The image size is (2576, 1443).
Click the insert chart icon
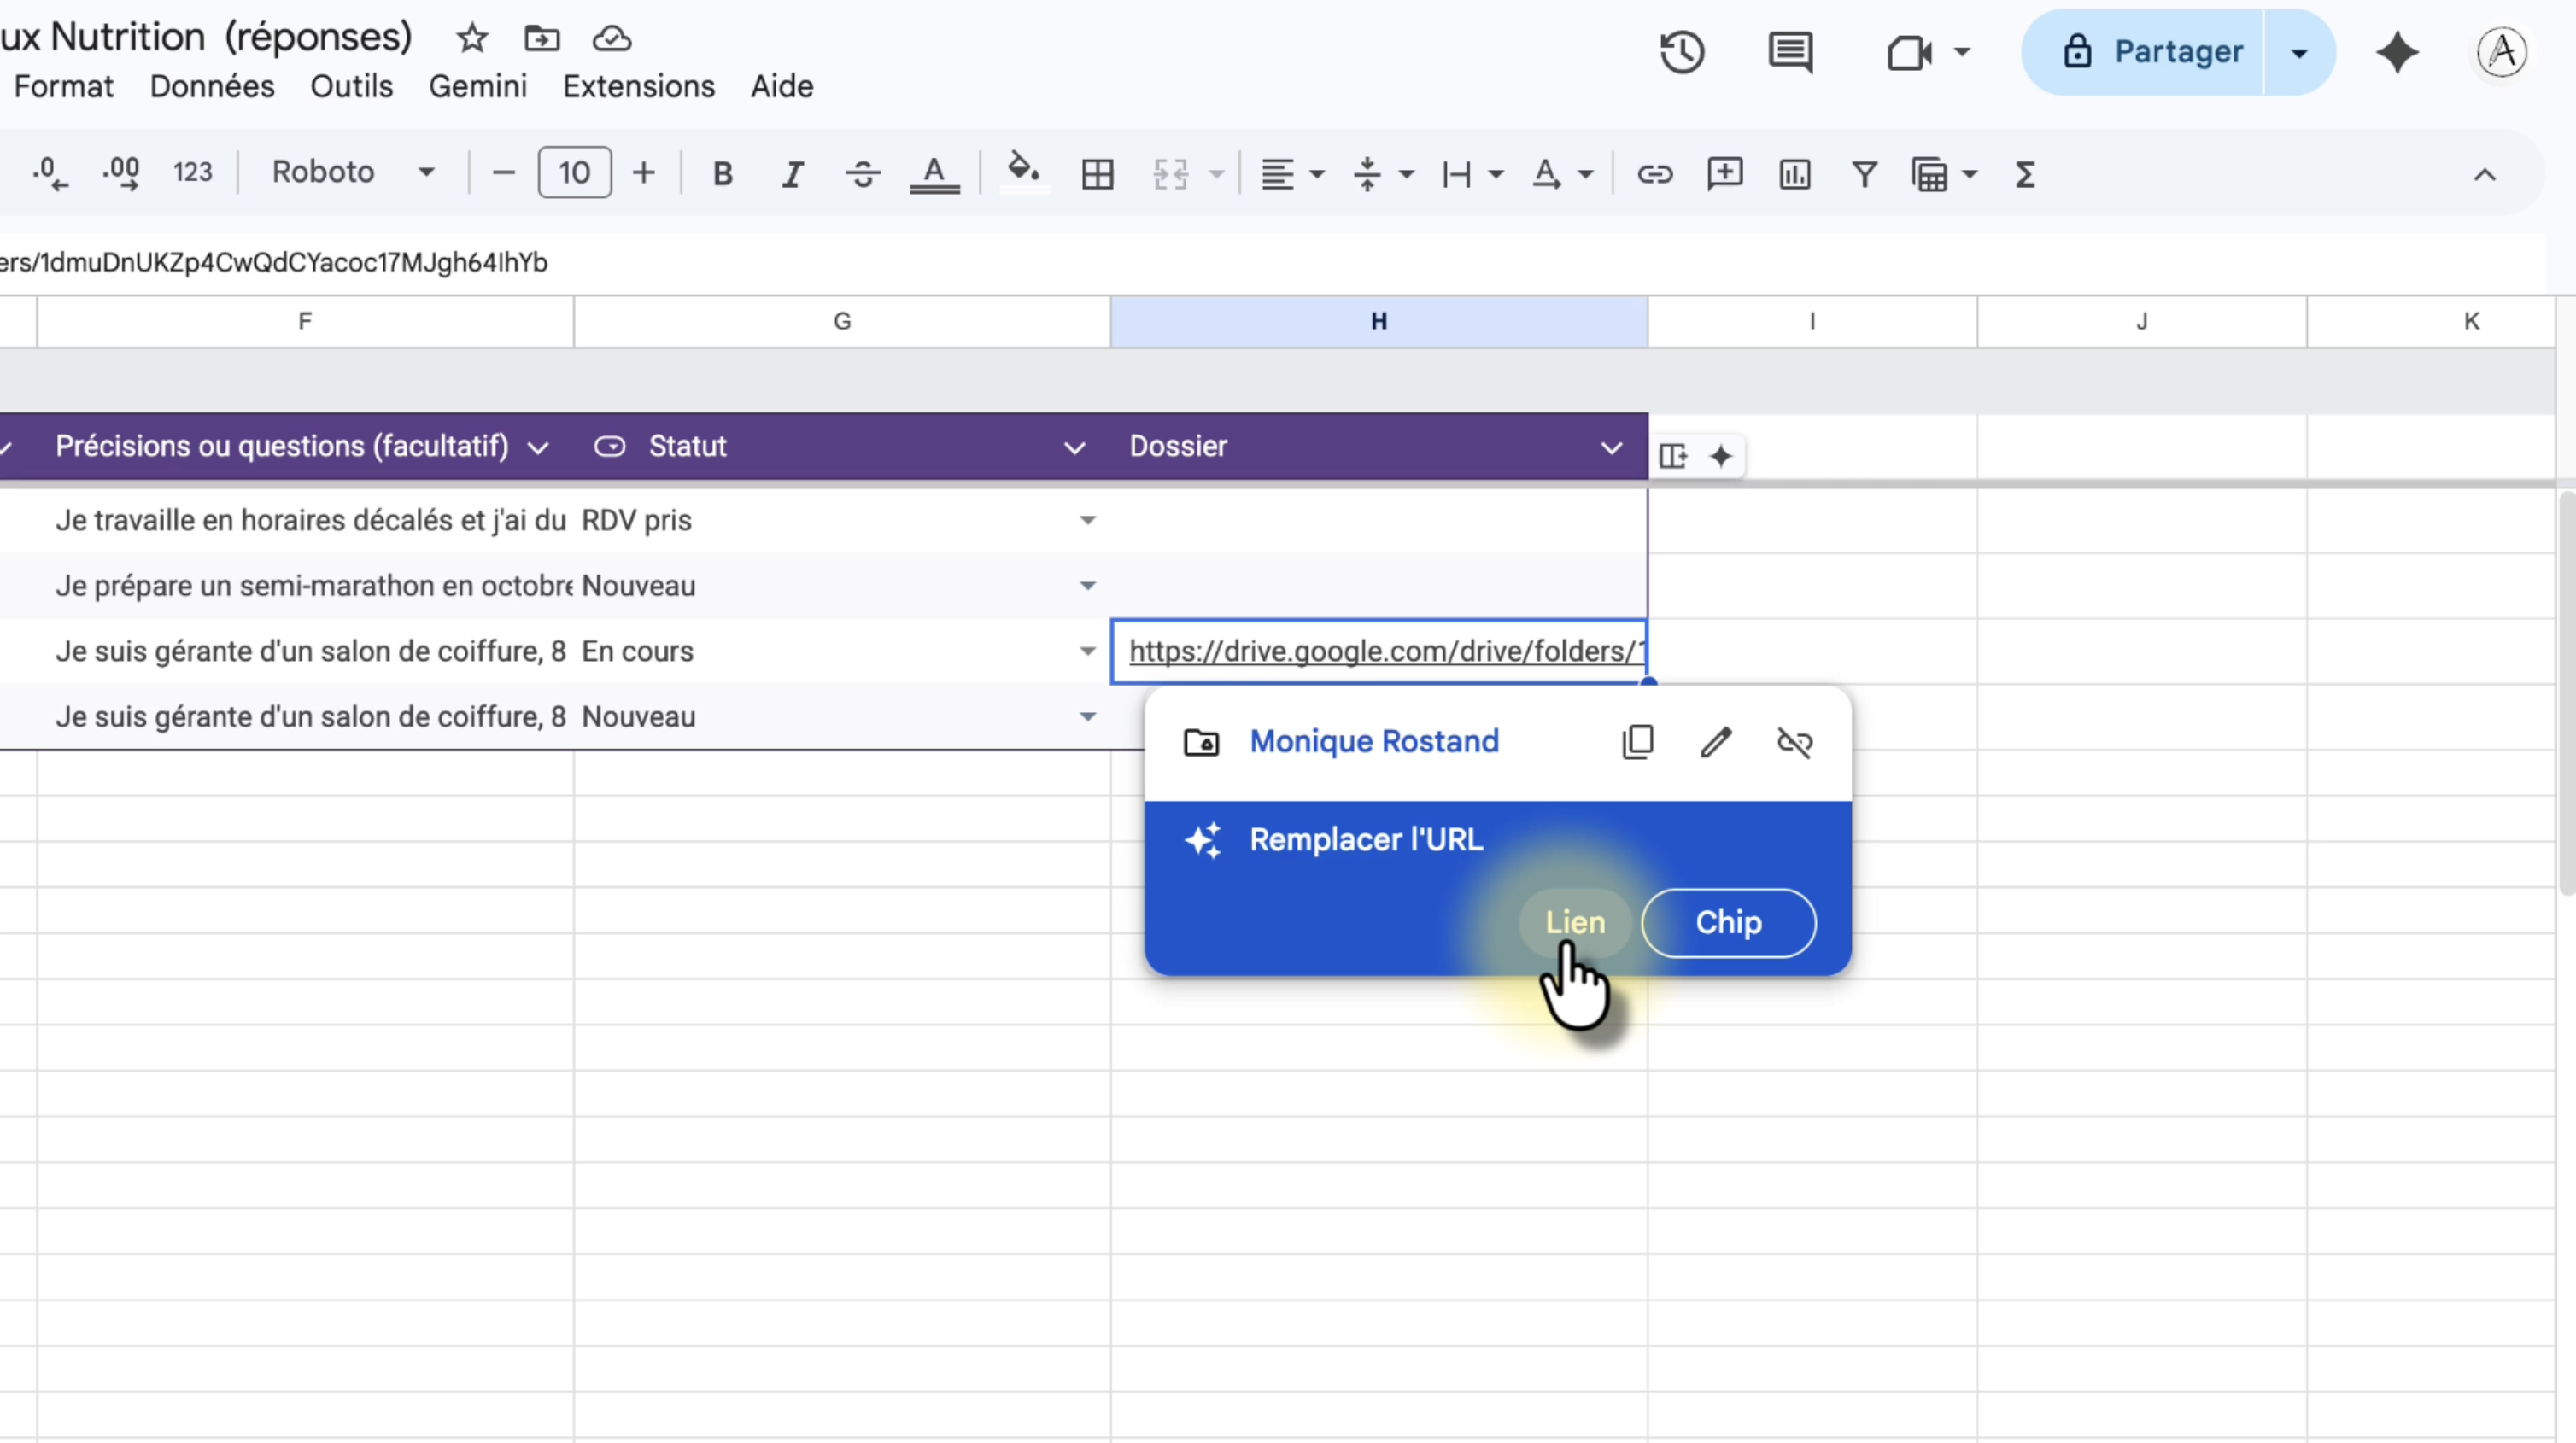(x=1795, y=174)
